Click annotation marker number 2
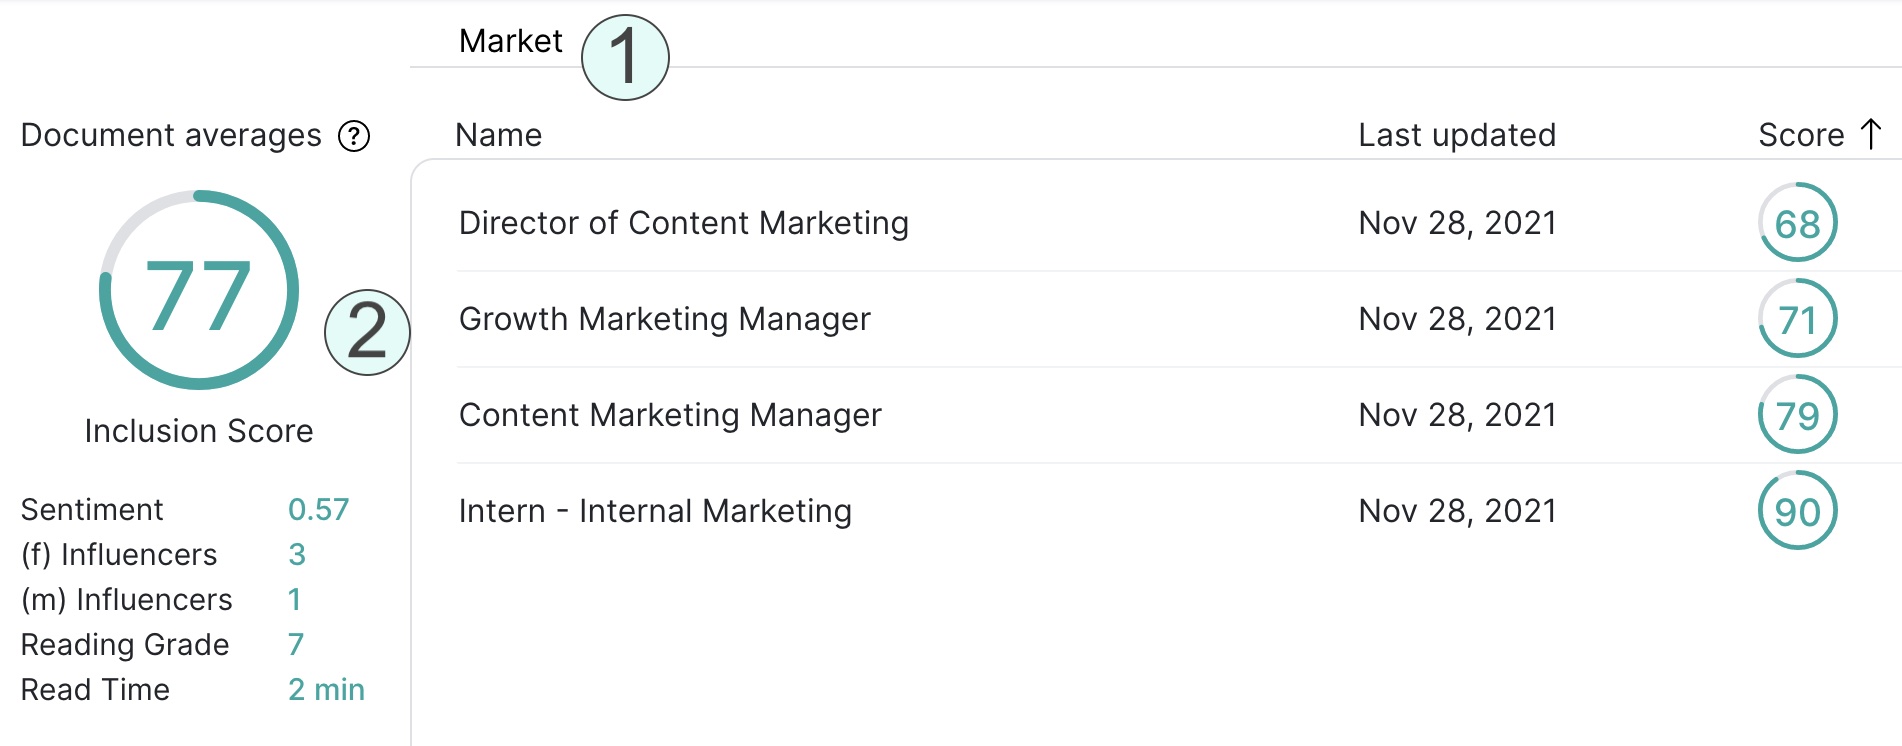The width and height of the screenshot is (1902, 746). click(367, 332)
